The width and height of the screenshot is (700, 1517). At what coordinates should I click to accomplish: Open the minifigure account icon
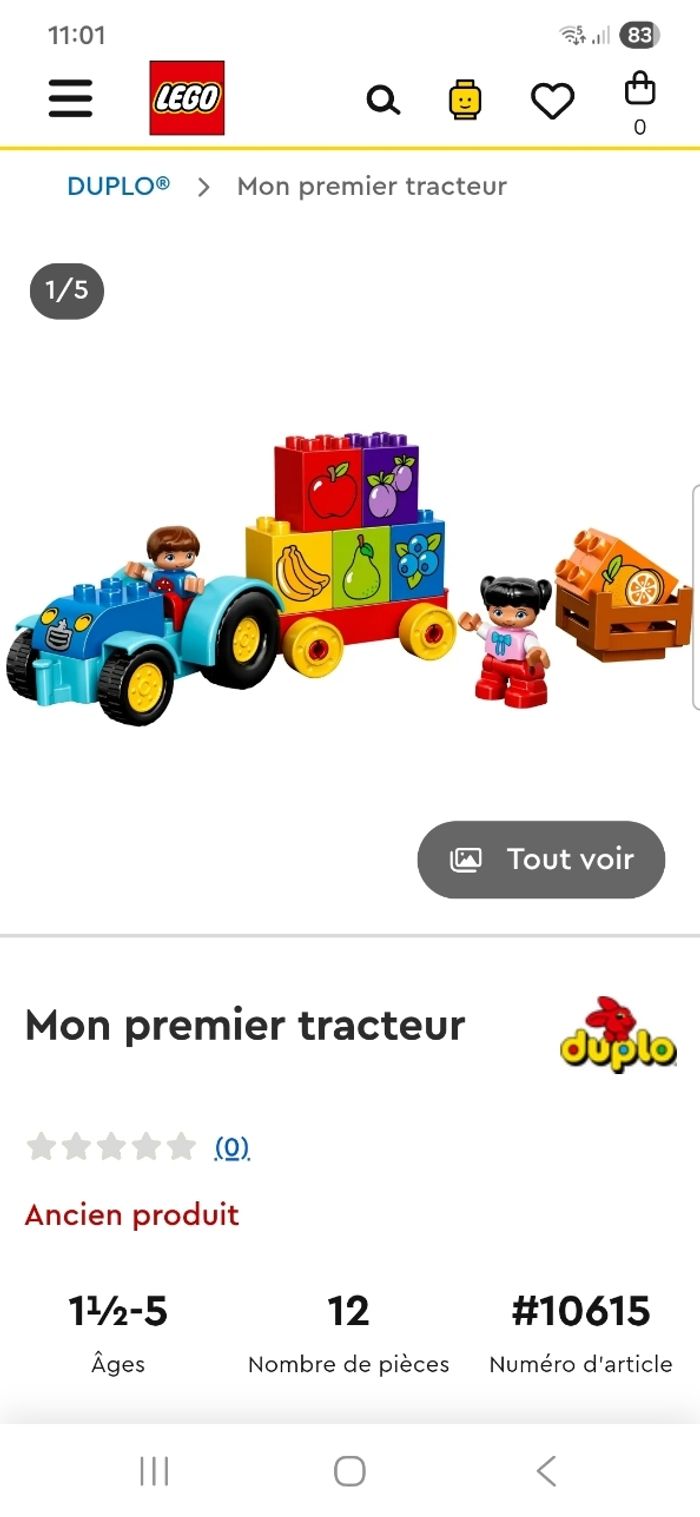tap(465, 100)
